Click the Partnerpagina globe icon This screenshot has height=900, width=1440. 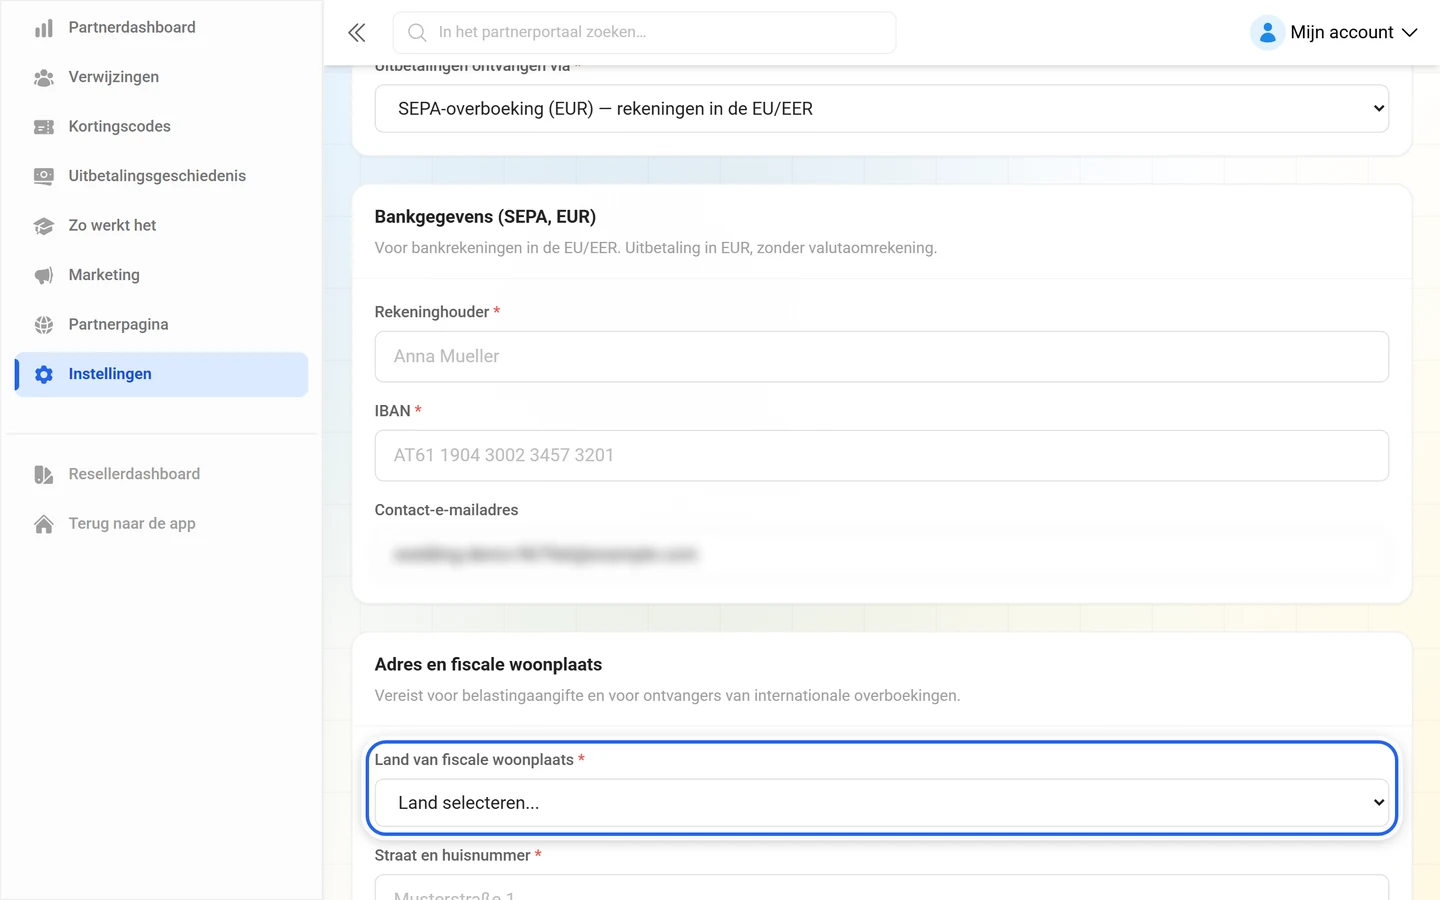[43, 325]
